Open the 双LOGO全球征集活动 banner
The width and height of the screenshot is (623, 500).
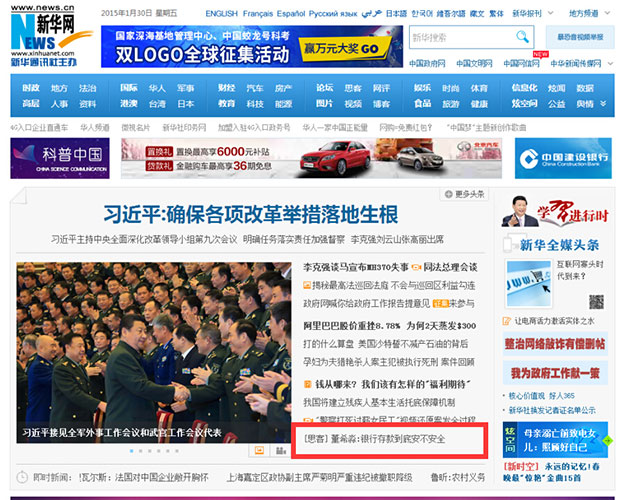[x=252, y=47]
